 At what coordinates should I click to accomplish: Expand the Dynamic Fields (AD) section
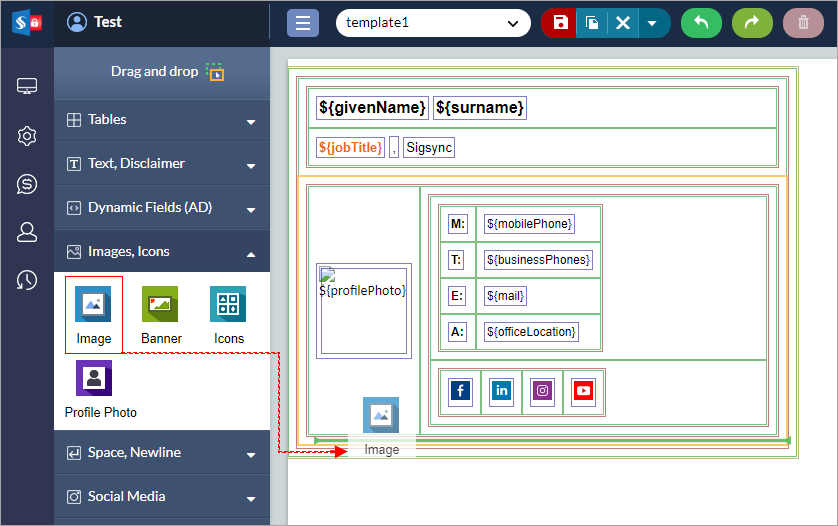pos(161,208)
